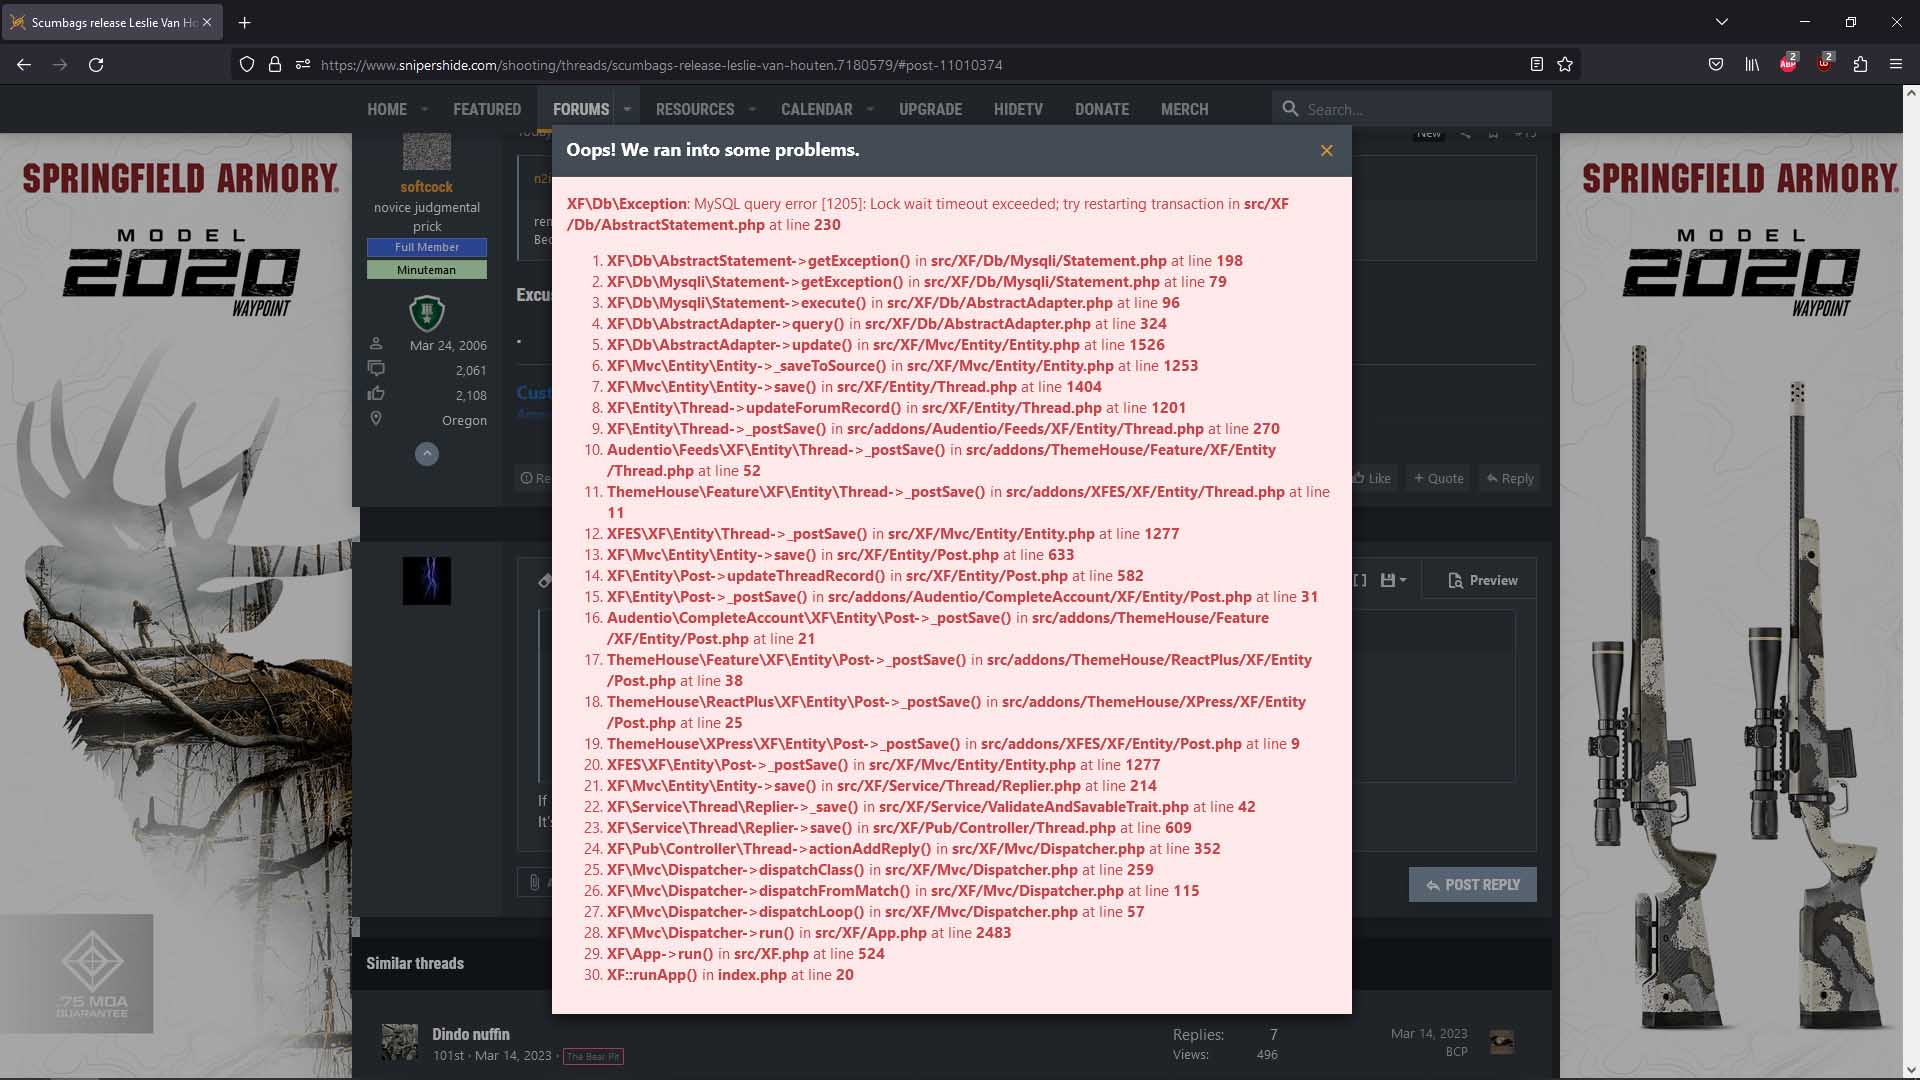The image size is (1920, 1080).
Task: Click the Minuteman badge
Action: [x=427, y=270]
